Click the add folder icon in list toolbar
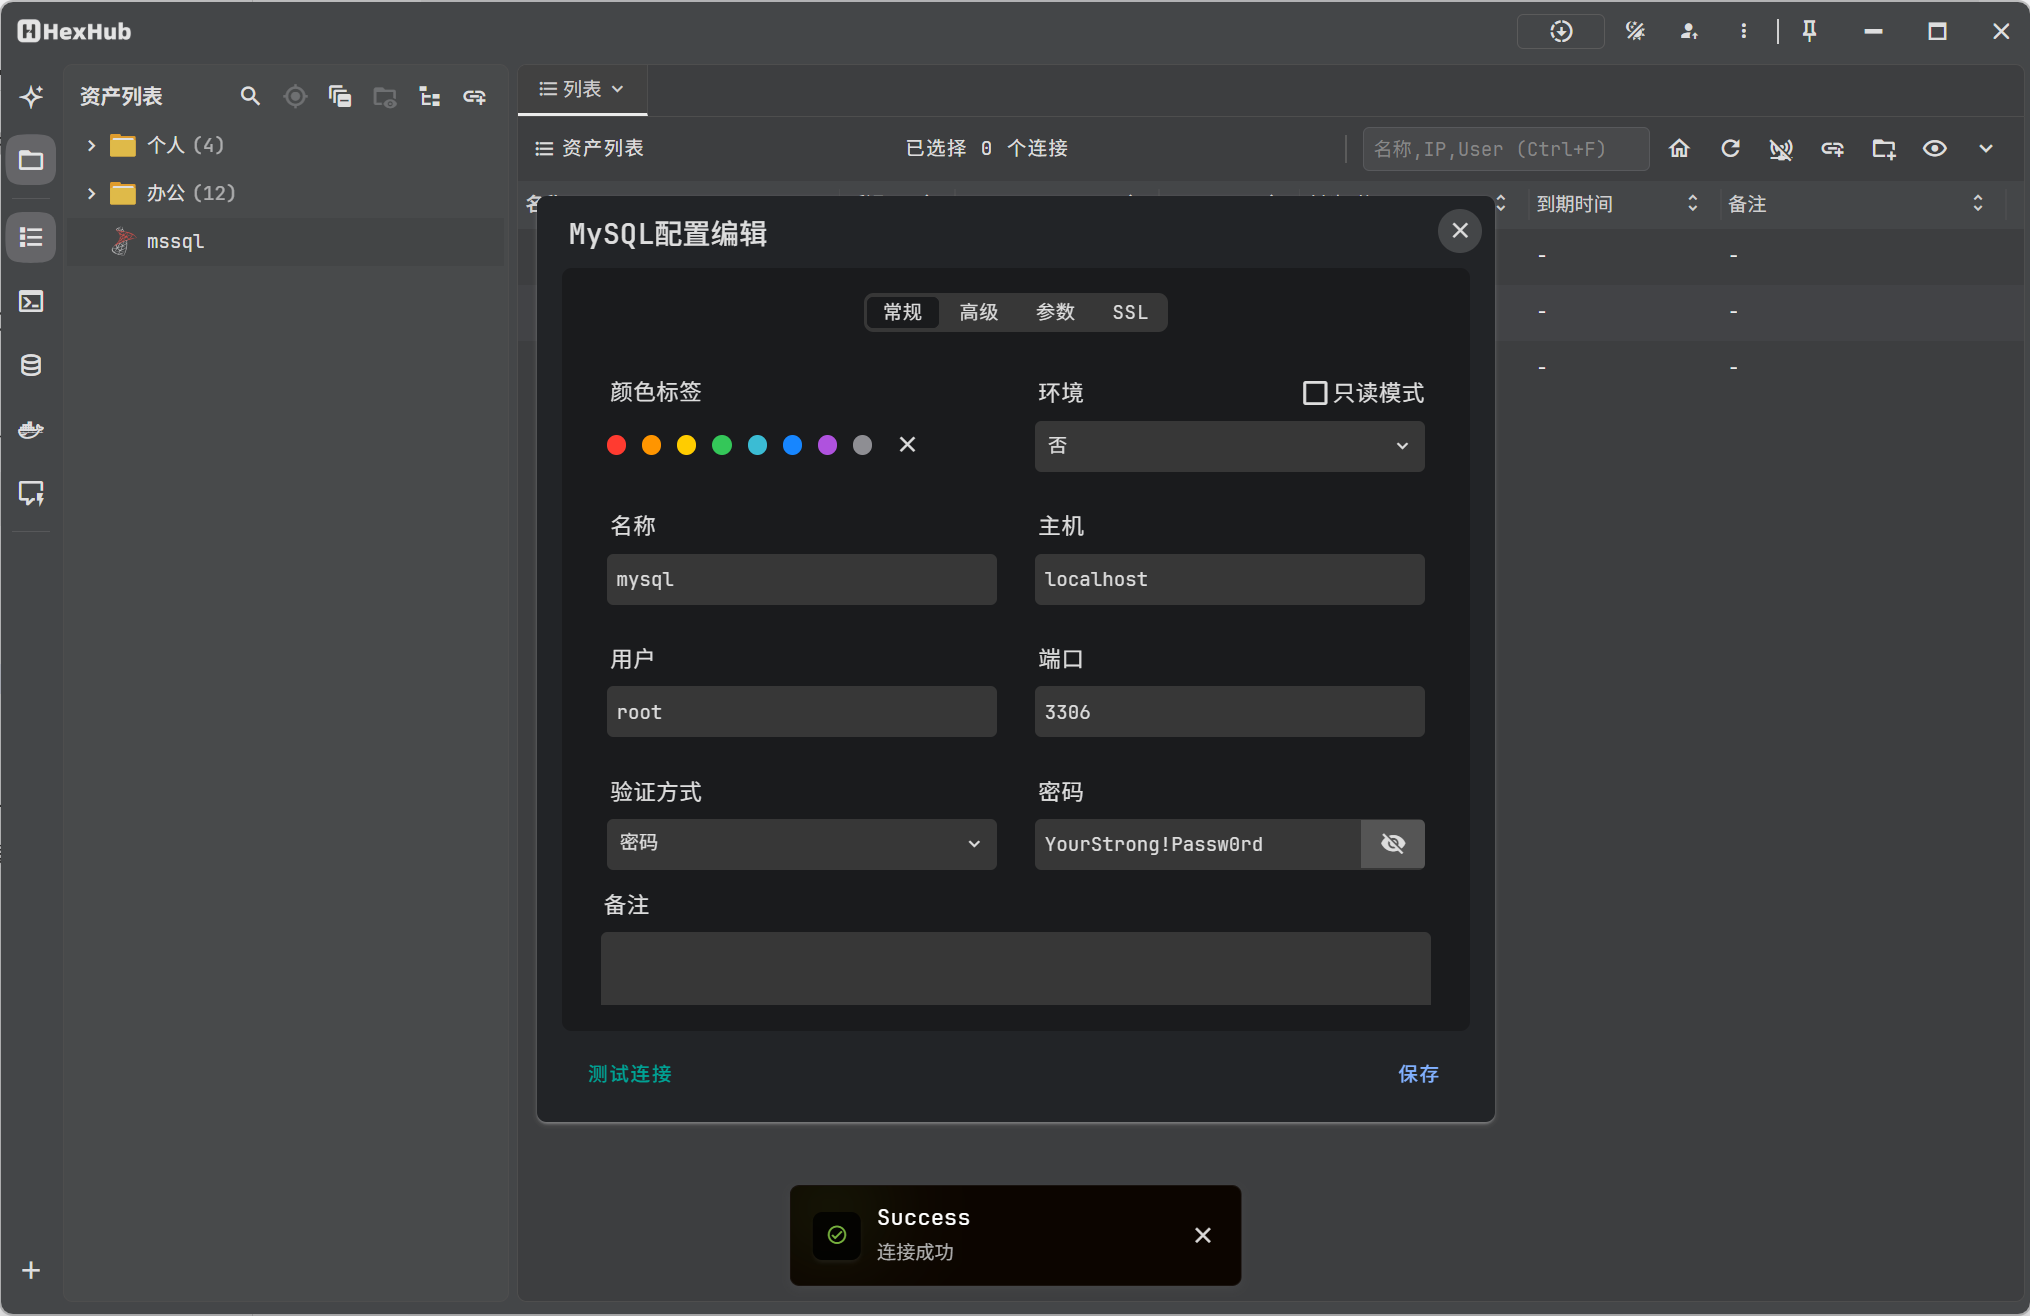The image size is (2030, 1316). click(x=1884, y=149)
